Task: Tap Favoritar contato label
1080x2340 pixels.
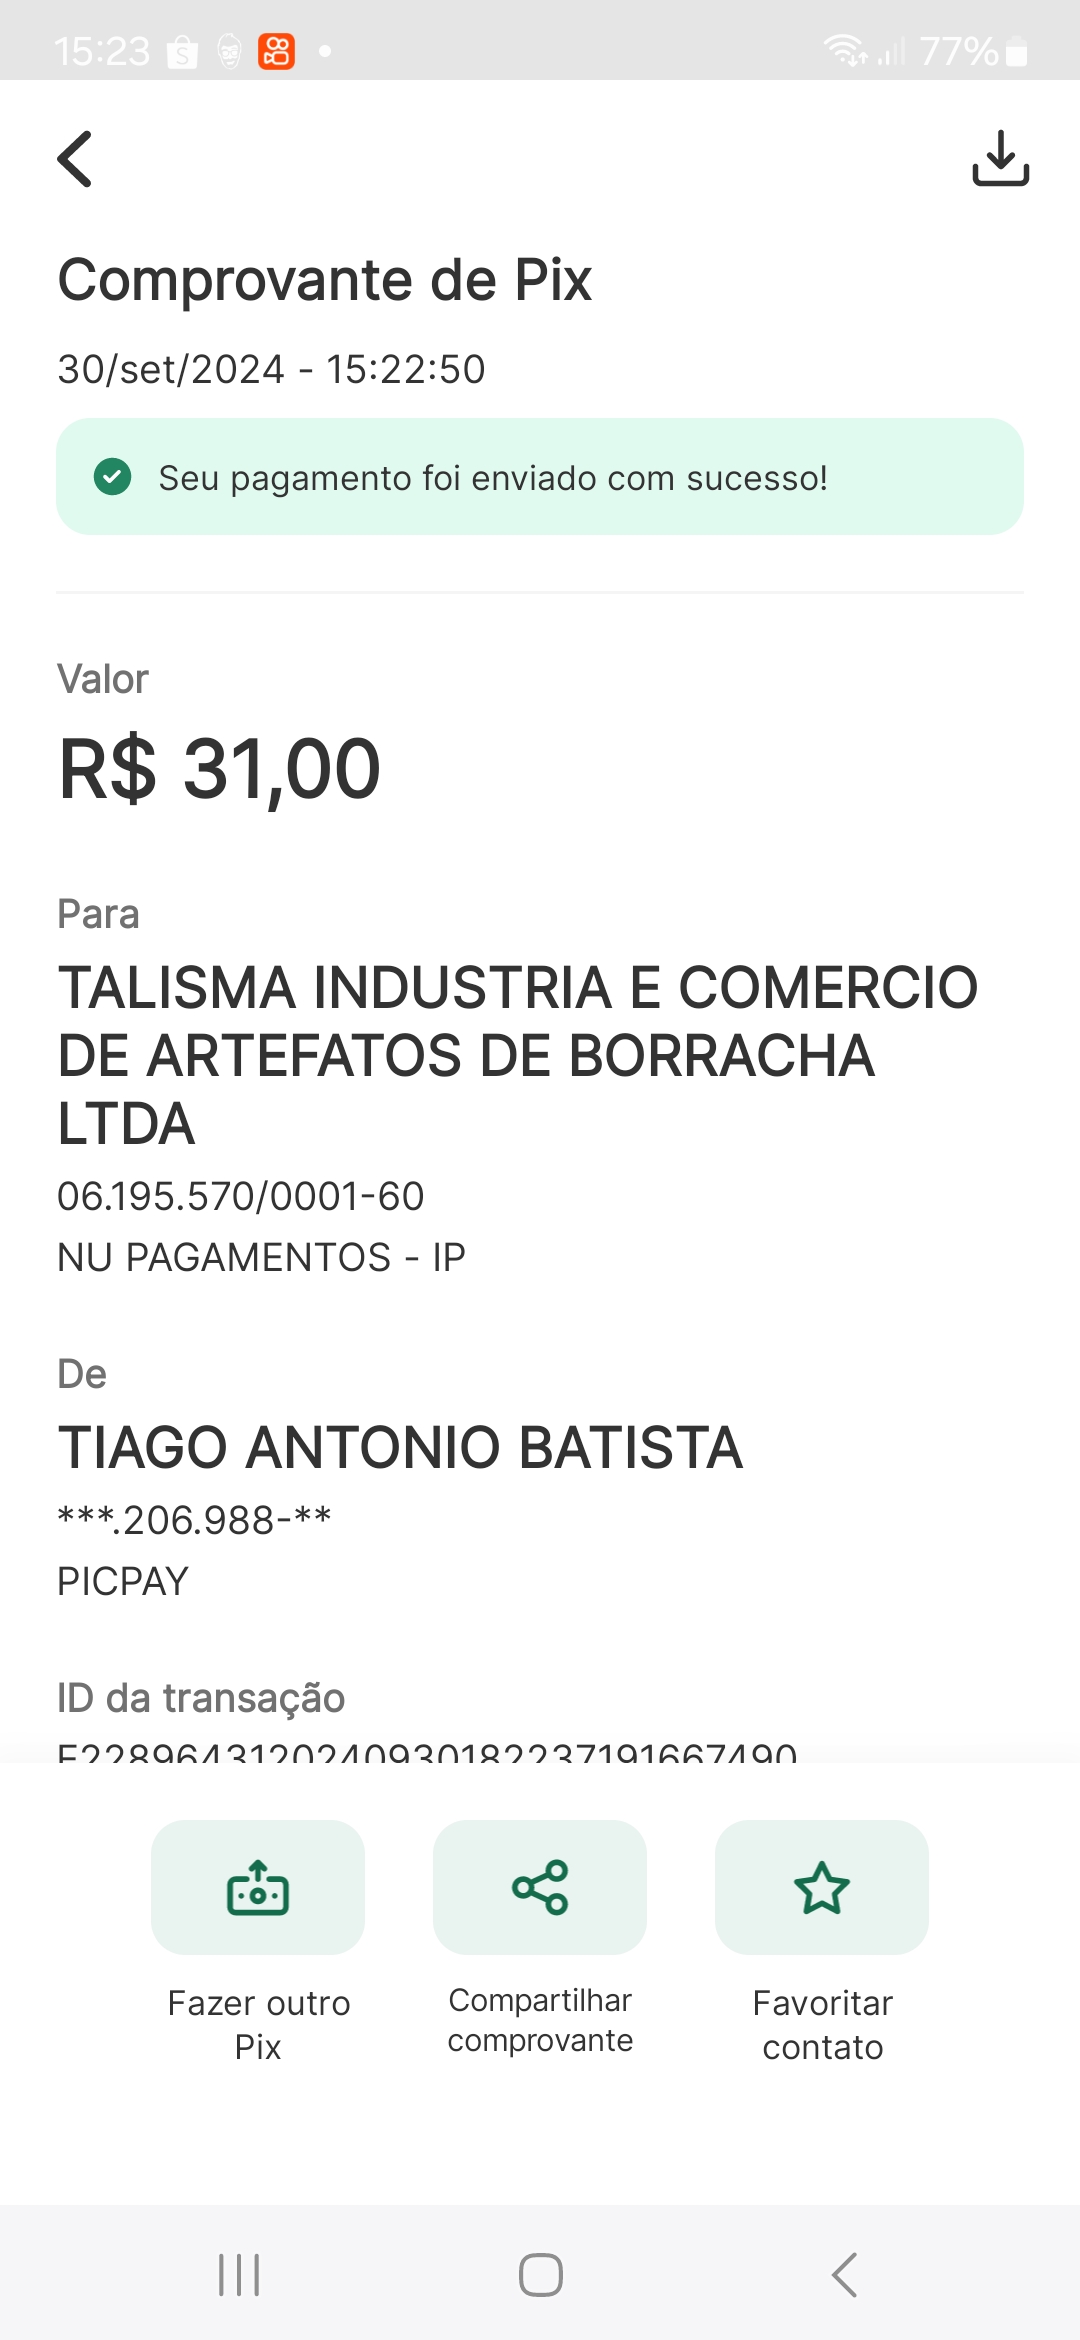Action: pyautogui.click(x=822, y=2024)
